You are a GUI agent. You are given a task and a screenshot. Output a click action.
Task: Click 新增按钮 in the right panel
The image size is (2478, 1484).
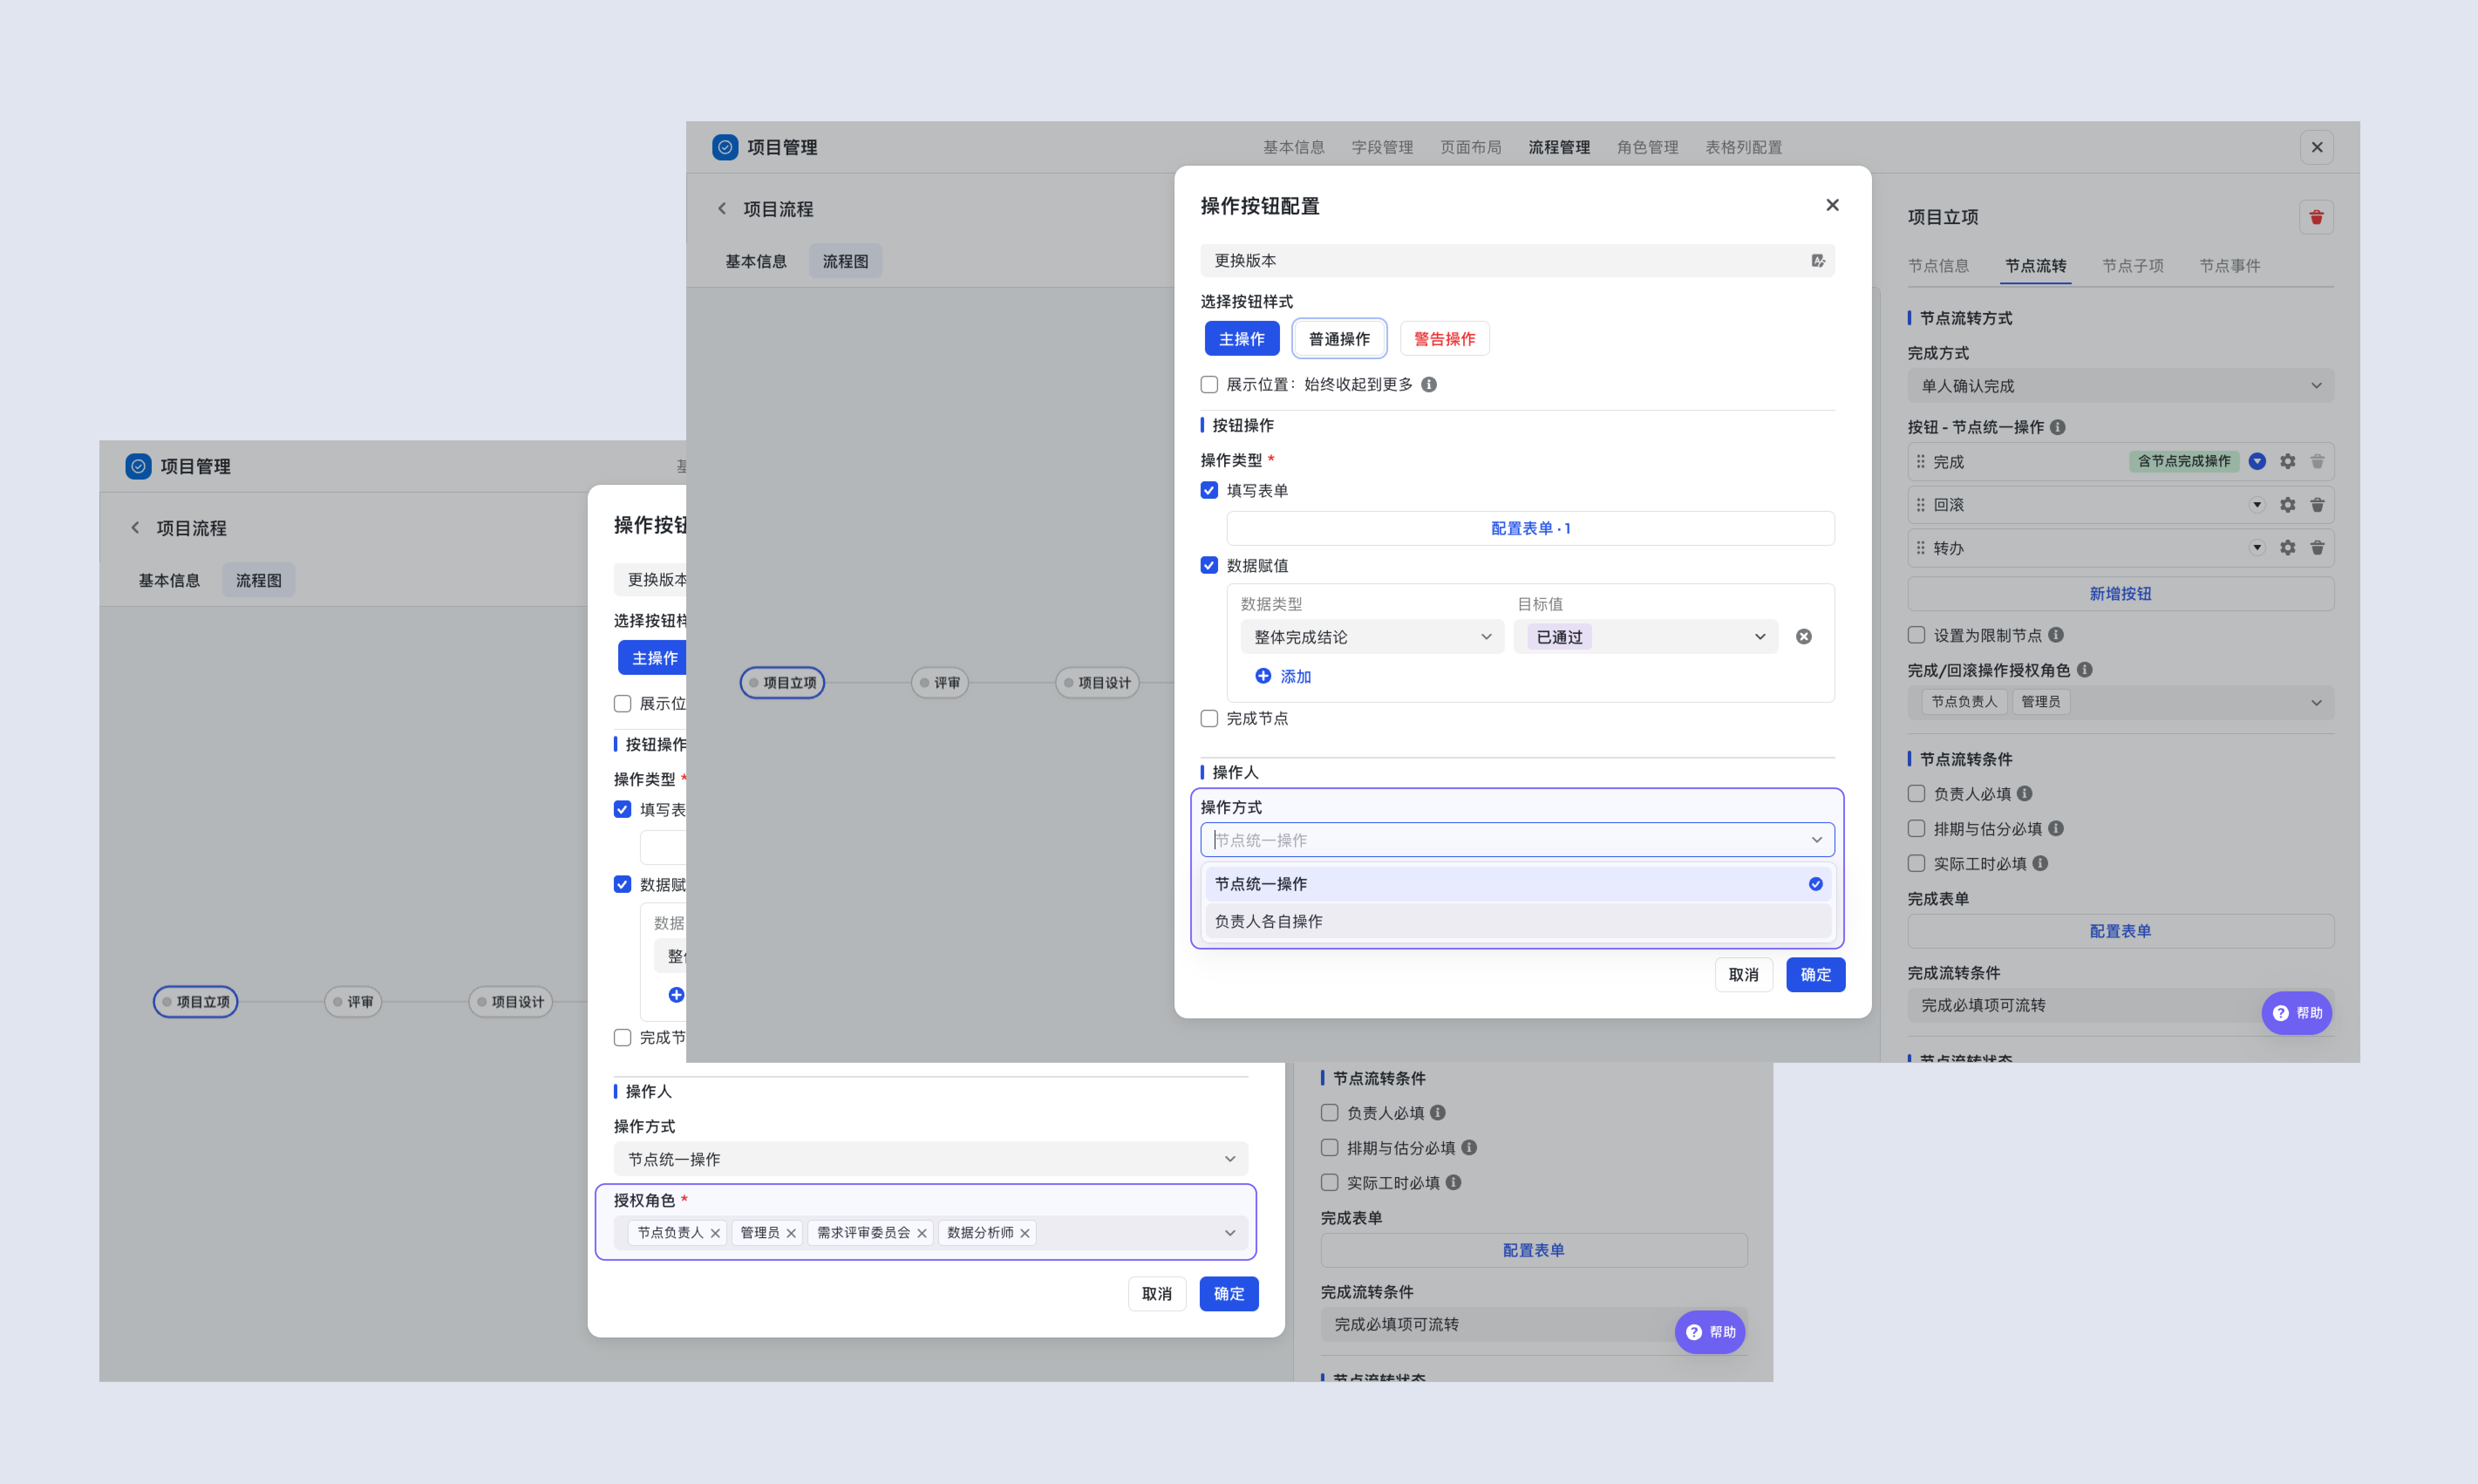2120,594
